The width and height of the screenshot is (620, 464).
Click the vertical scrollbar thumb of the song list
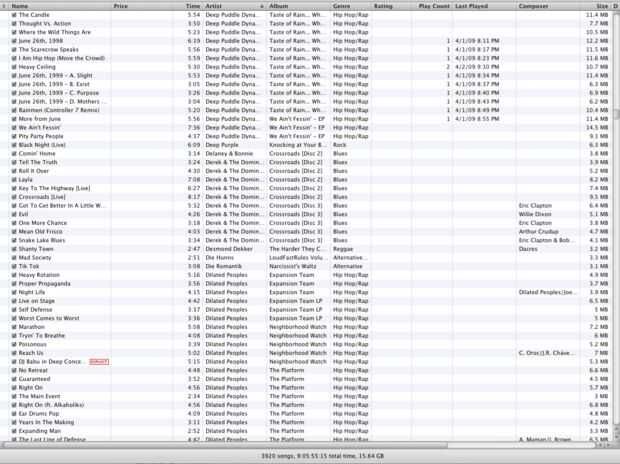616,113
